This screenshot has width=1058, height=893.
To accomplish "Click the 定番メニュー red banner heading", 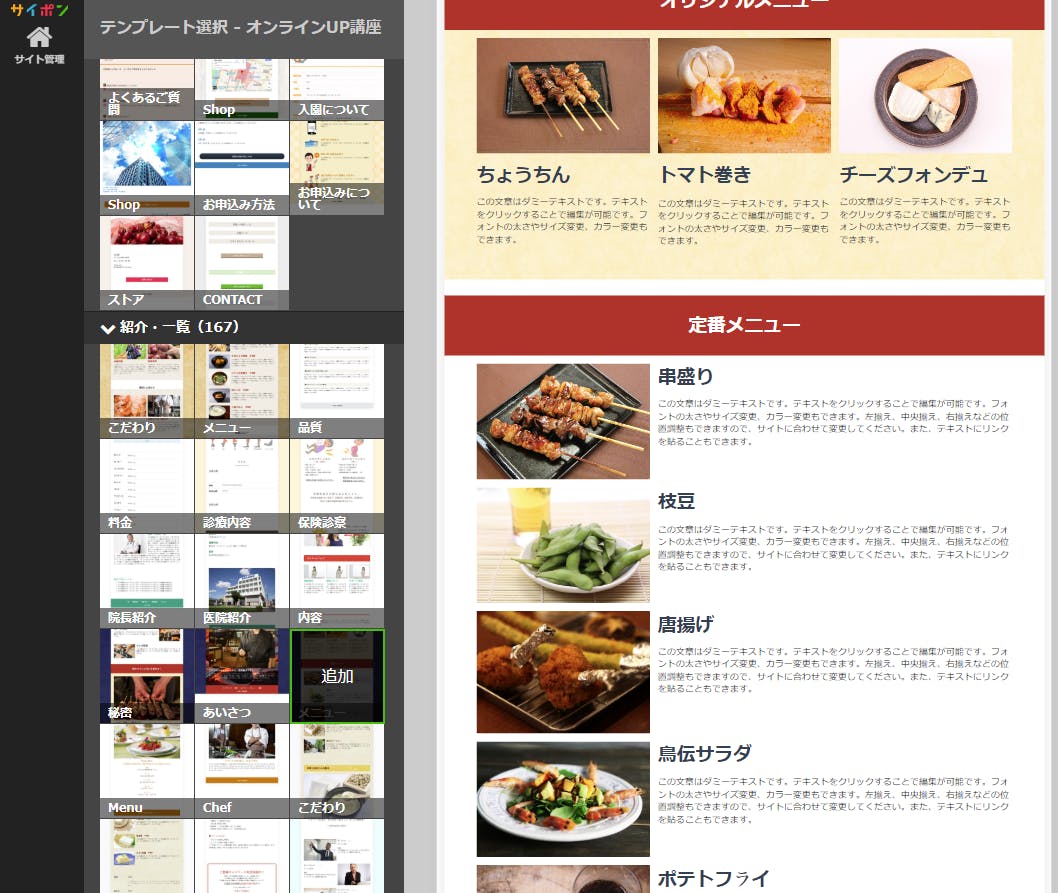I will (x=744, y=325).
